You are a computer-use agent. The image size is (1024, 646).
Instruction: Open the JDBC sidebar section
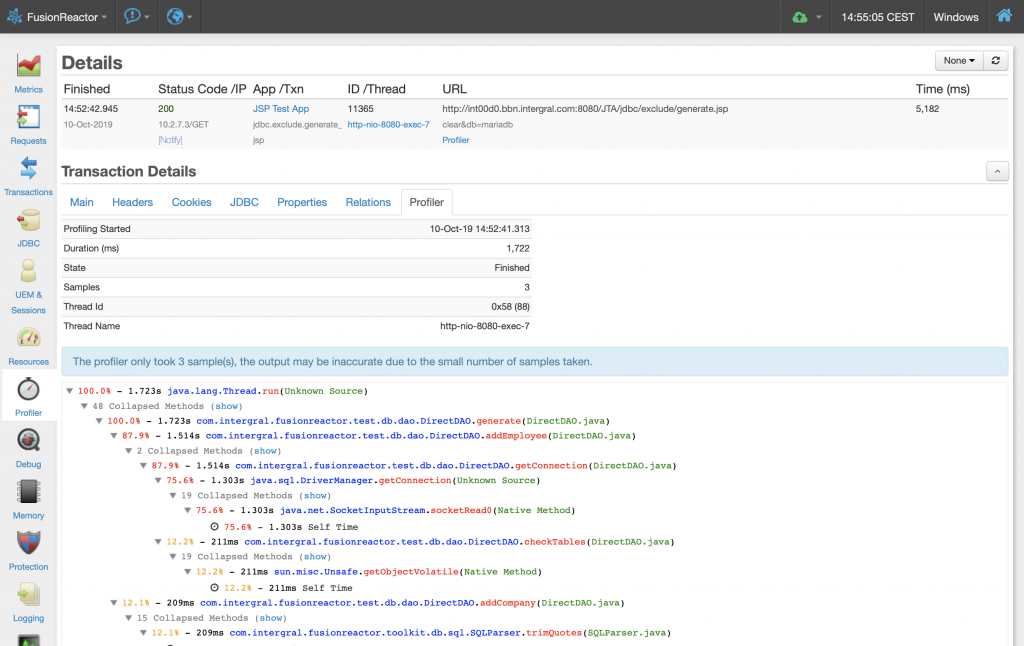tap(28, 228)
